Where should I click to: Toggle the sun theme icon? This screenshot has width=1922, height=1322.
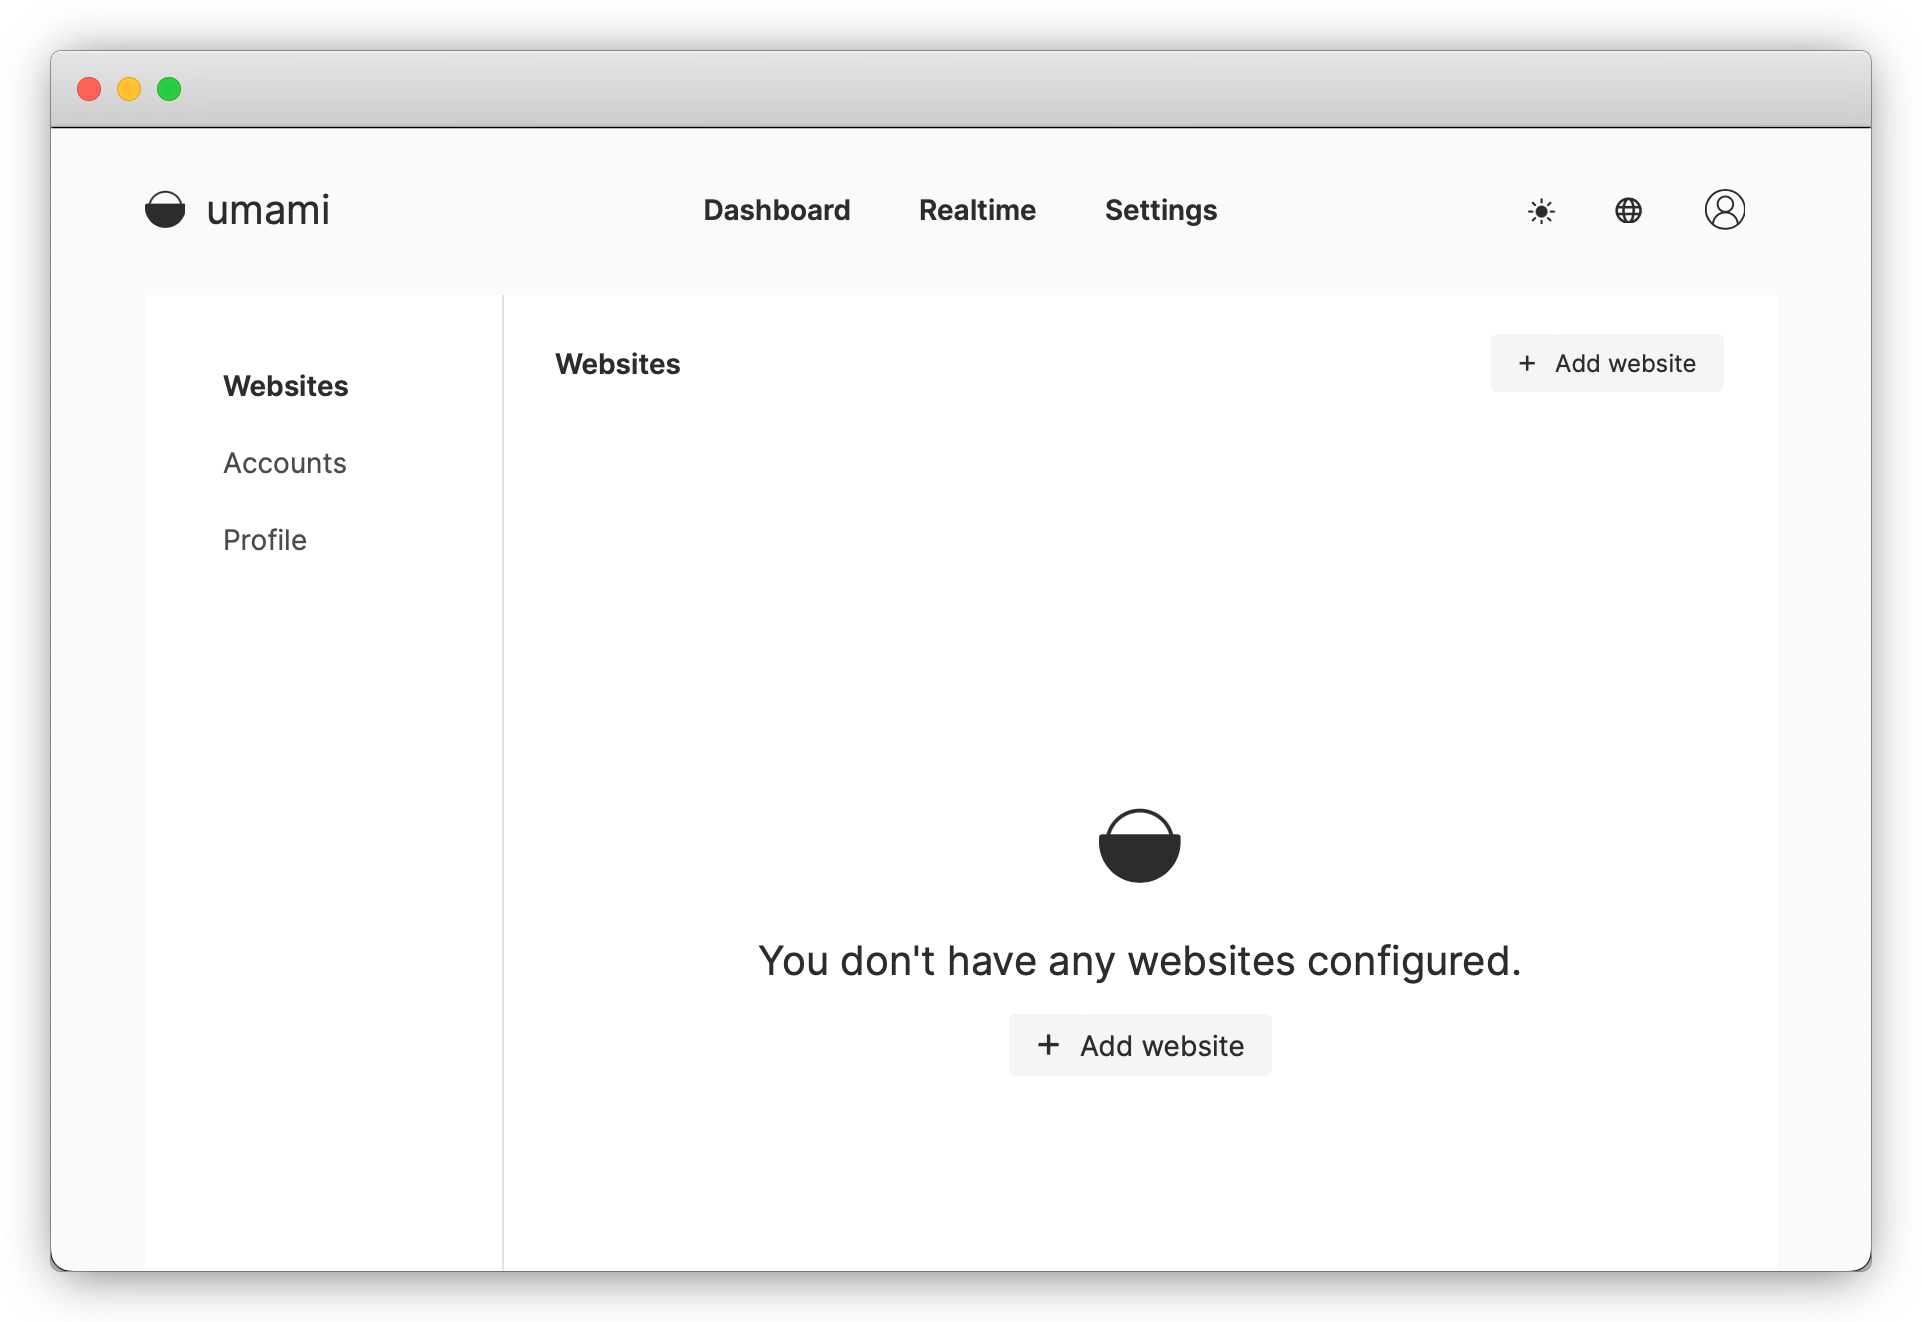tap(1541, 211)
